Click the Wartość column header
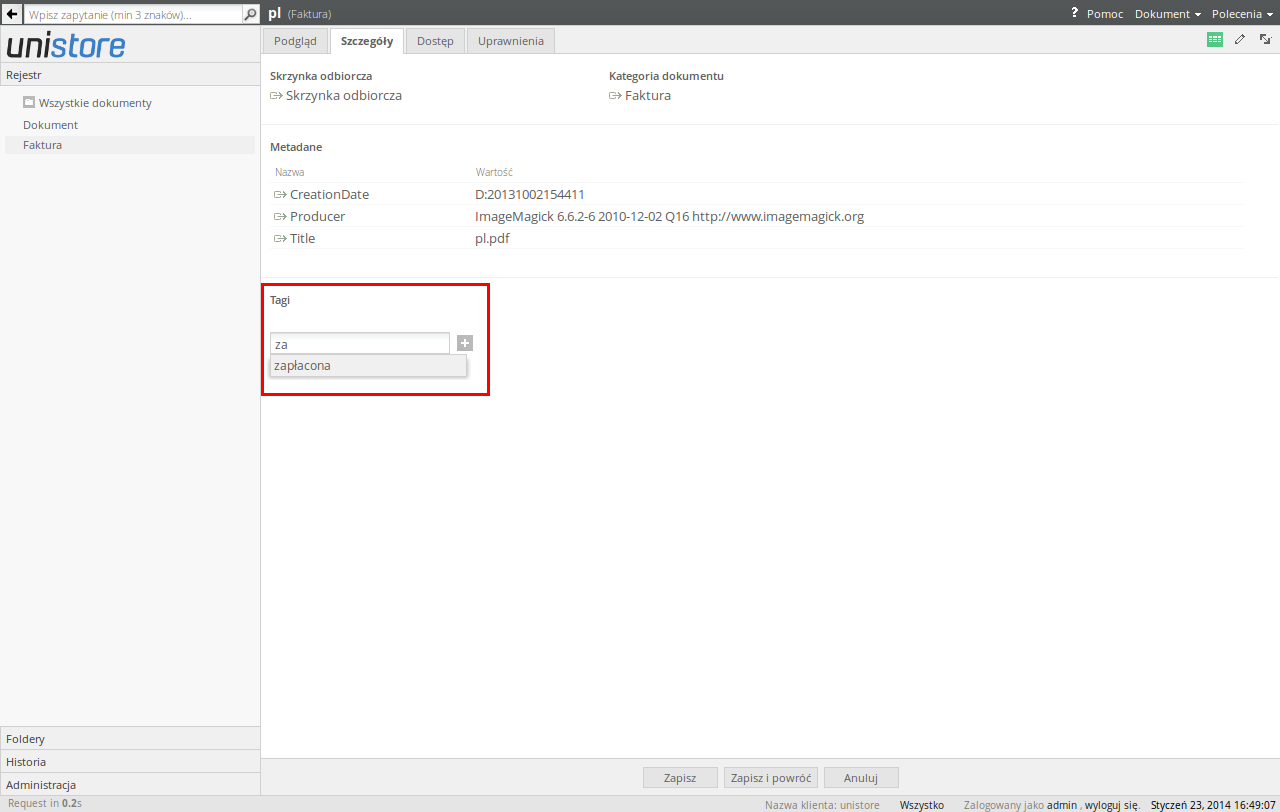This screenshot has height=812, width=1280. click(494, 172)
